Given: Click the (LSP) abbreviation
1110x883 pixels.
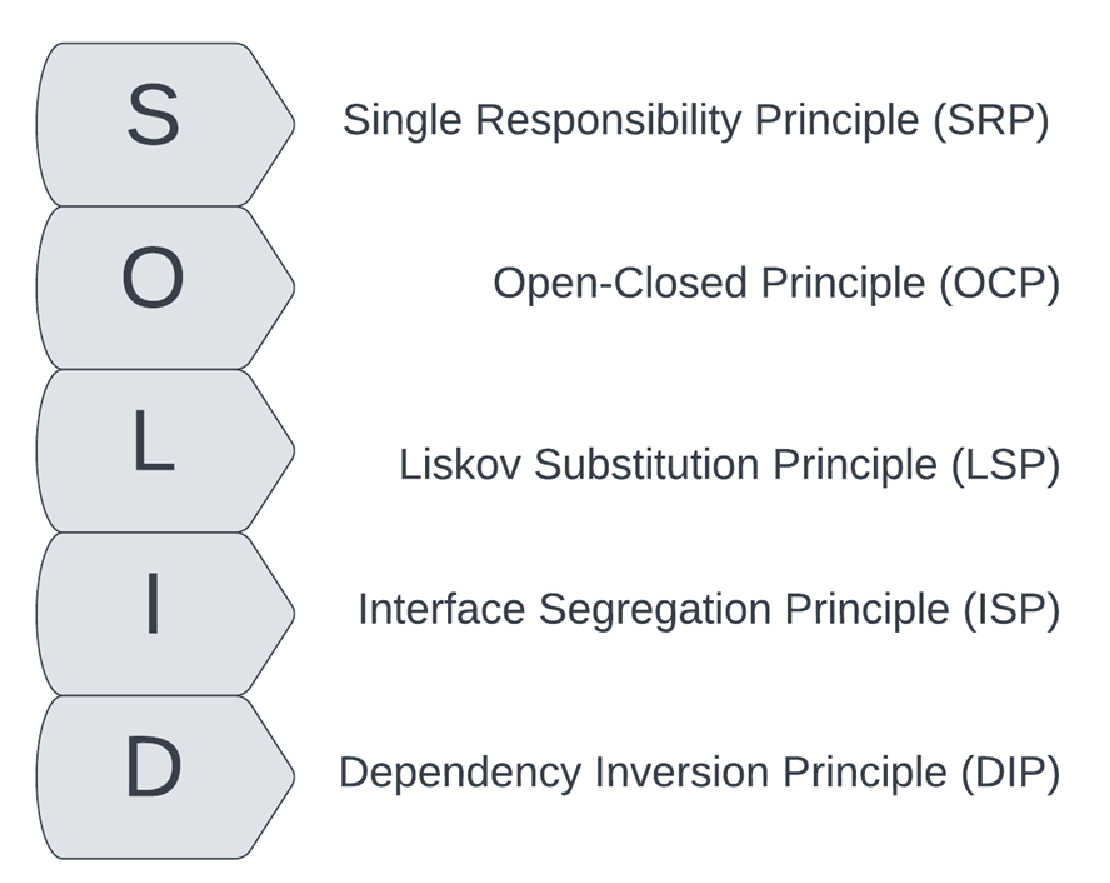Looking at the screenshot, I should (1005, 466).
